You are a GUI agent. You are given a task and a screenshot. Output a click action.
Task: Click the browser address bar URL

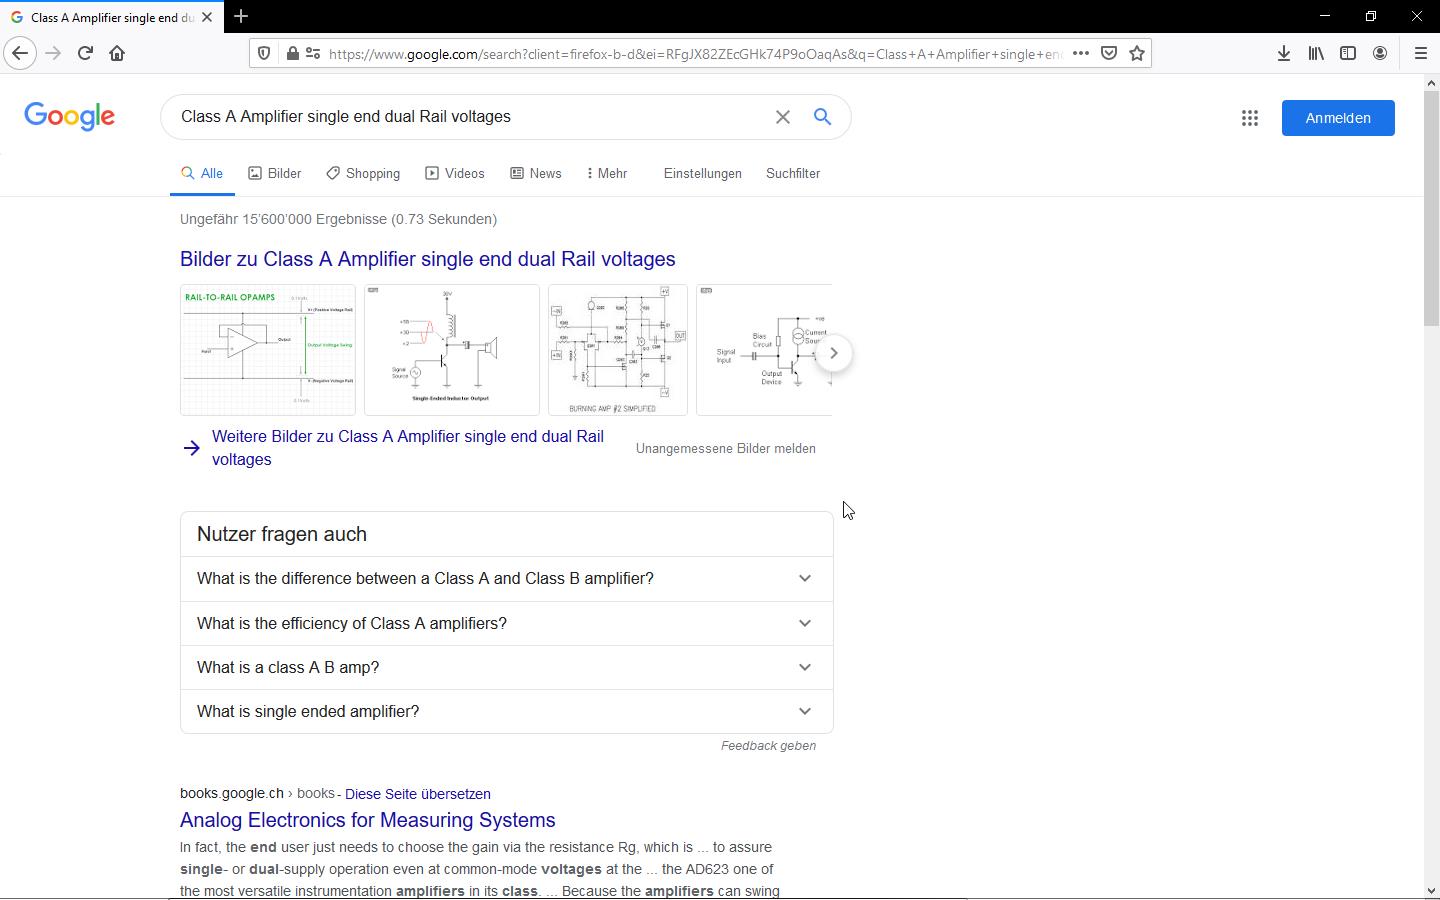(695, 54)
